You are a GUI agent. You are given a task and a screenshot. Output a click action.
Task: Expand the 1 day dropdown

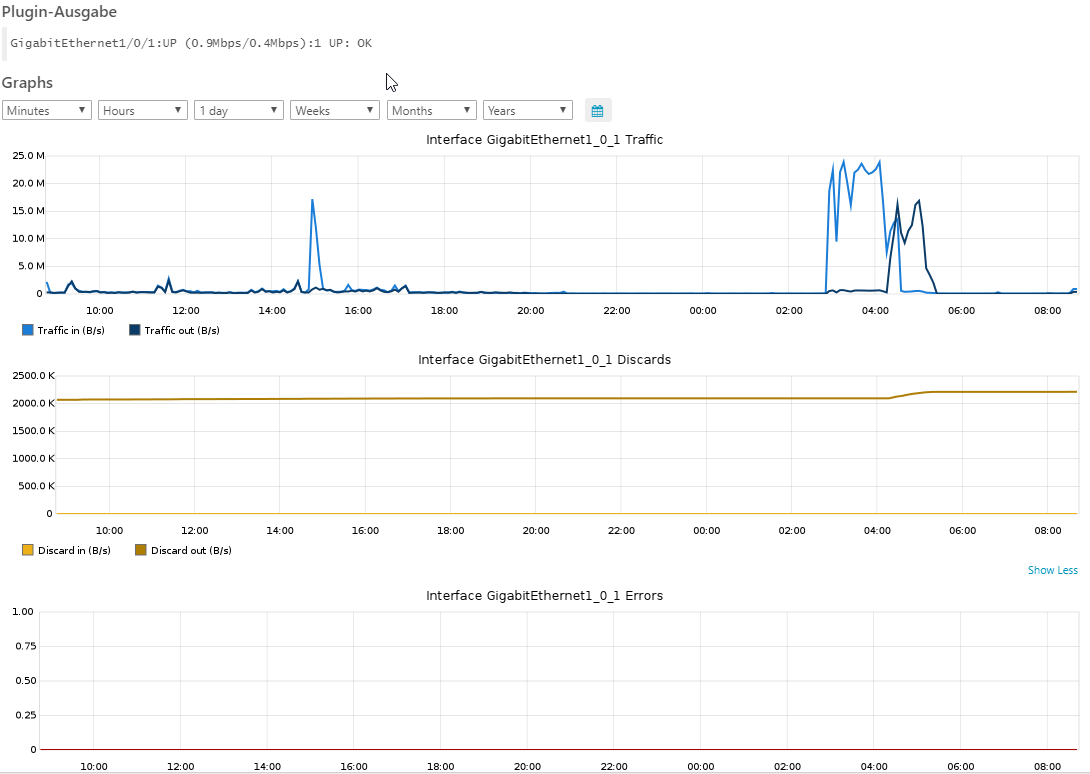coord(238,111)
